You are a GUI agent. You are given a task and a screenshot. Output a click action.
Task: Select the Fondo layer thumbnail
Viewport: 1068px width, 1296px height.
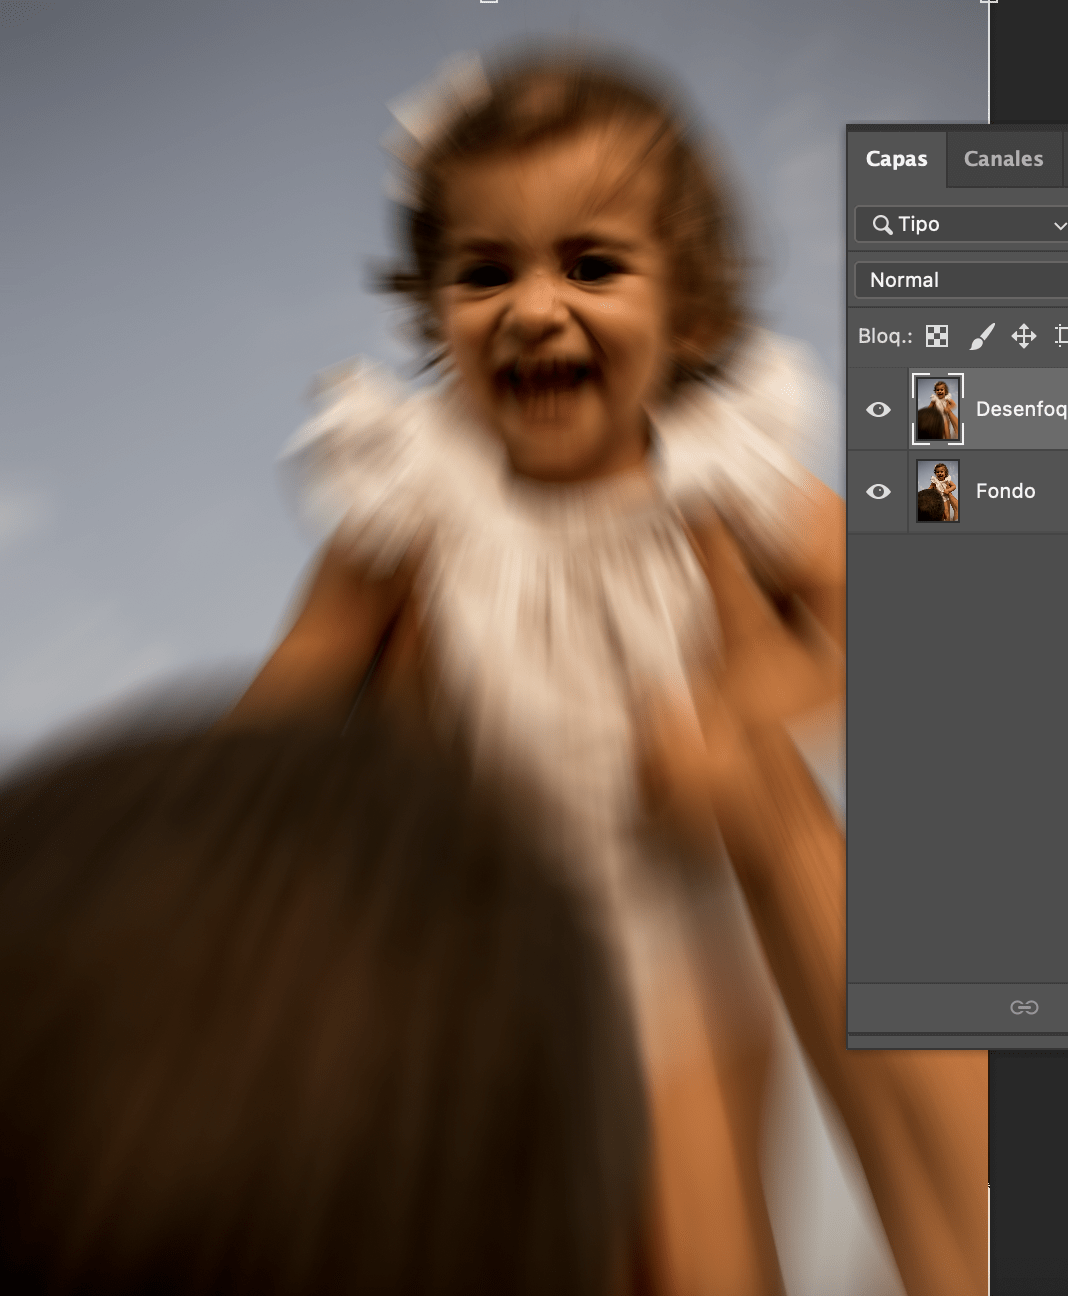click(x=938, y=491)
